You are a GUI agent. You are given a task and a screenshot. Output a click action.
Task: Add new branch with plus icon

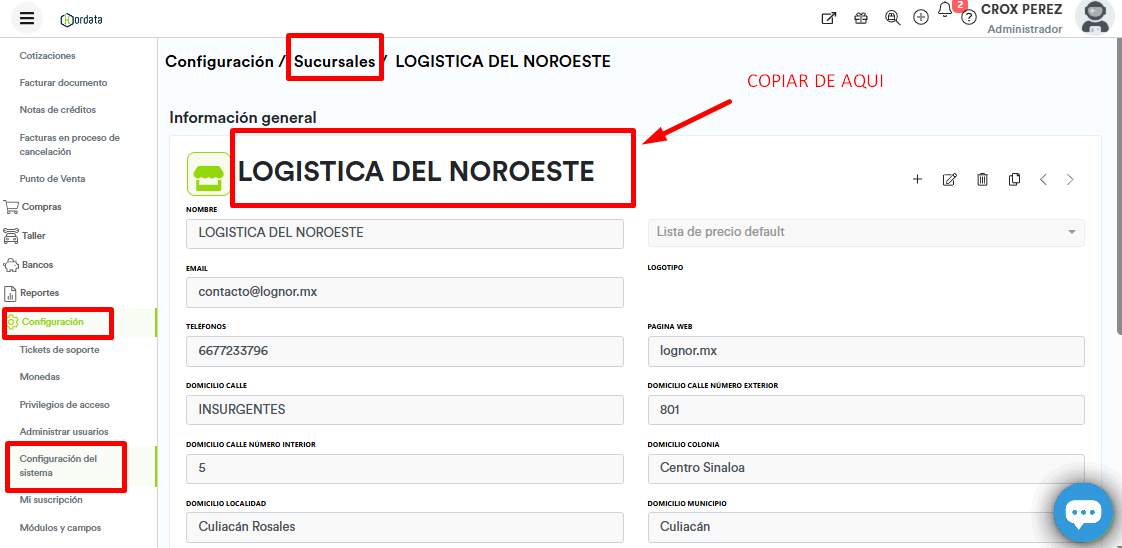[x=917, y=180]
